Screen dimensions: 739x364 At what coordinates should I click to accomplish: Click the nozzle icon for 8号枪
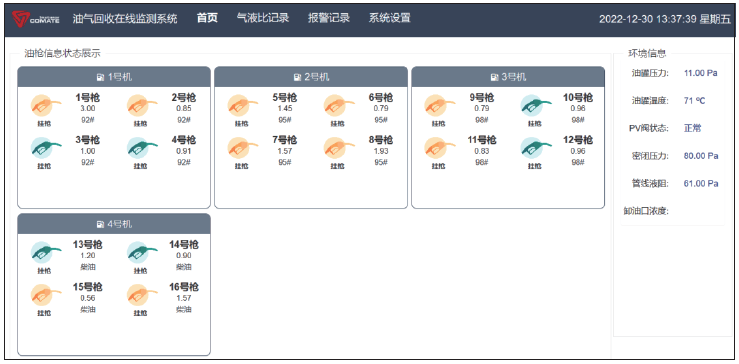338,148
